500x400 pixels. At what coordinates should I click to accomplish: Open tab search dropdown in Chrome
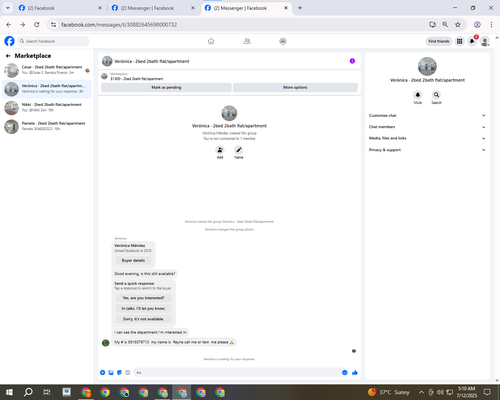point(8,8)
